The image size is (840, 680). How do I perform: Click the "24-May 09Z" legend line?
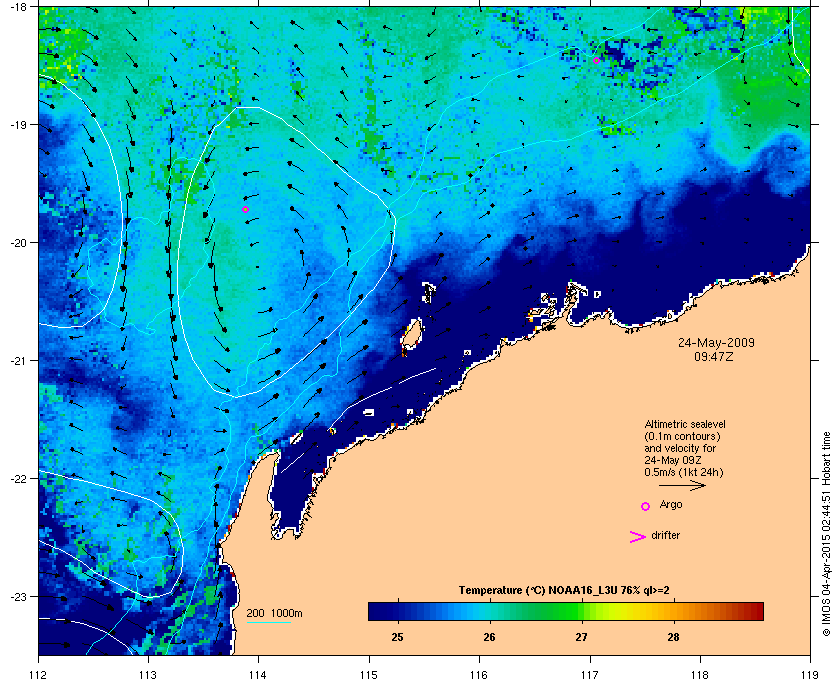(673, 461)
